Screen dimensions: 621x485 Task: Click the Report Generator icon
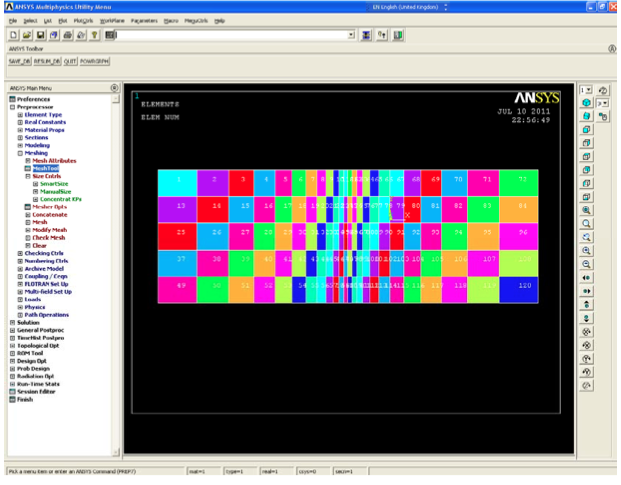pyautogui.click(x=81, y=35)
